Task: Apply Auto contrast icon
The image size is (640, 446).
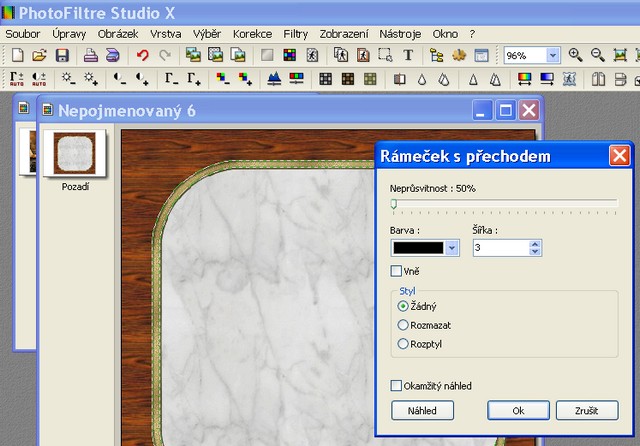Action: pyautogui.click(x=39, y=79)
